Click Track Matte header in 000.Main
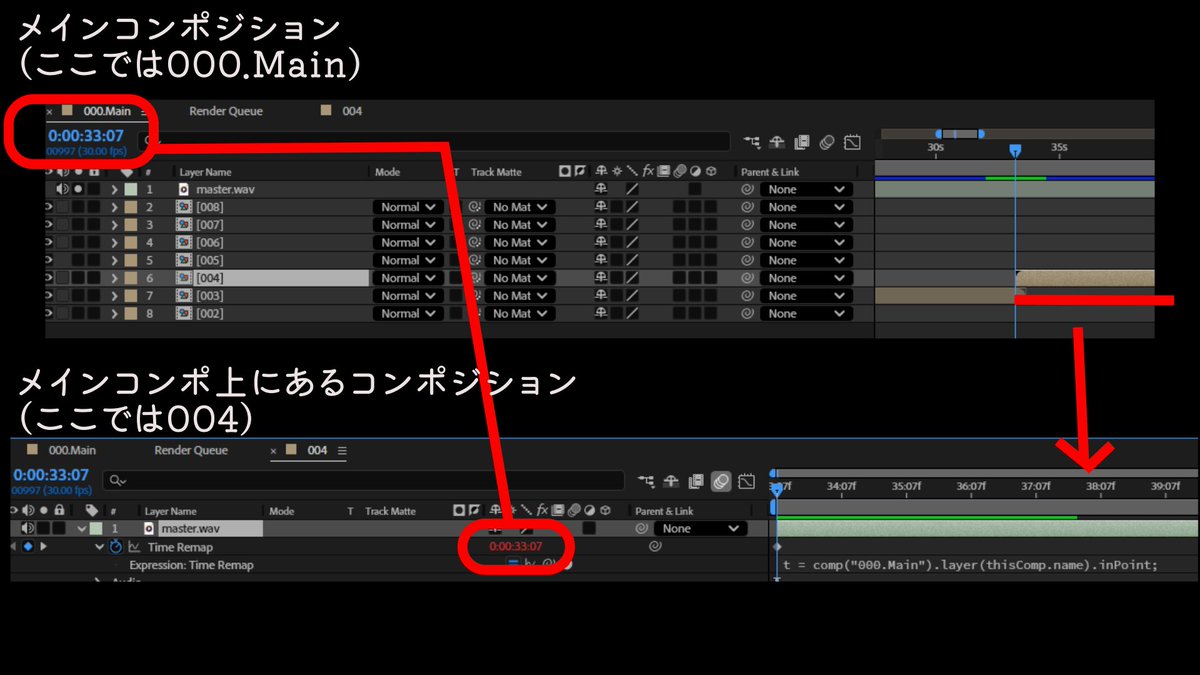1200x675 pixels. [496, 172]
